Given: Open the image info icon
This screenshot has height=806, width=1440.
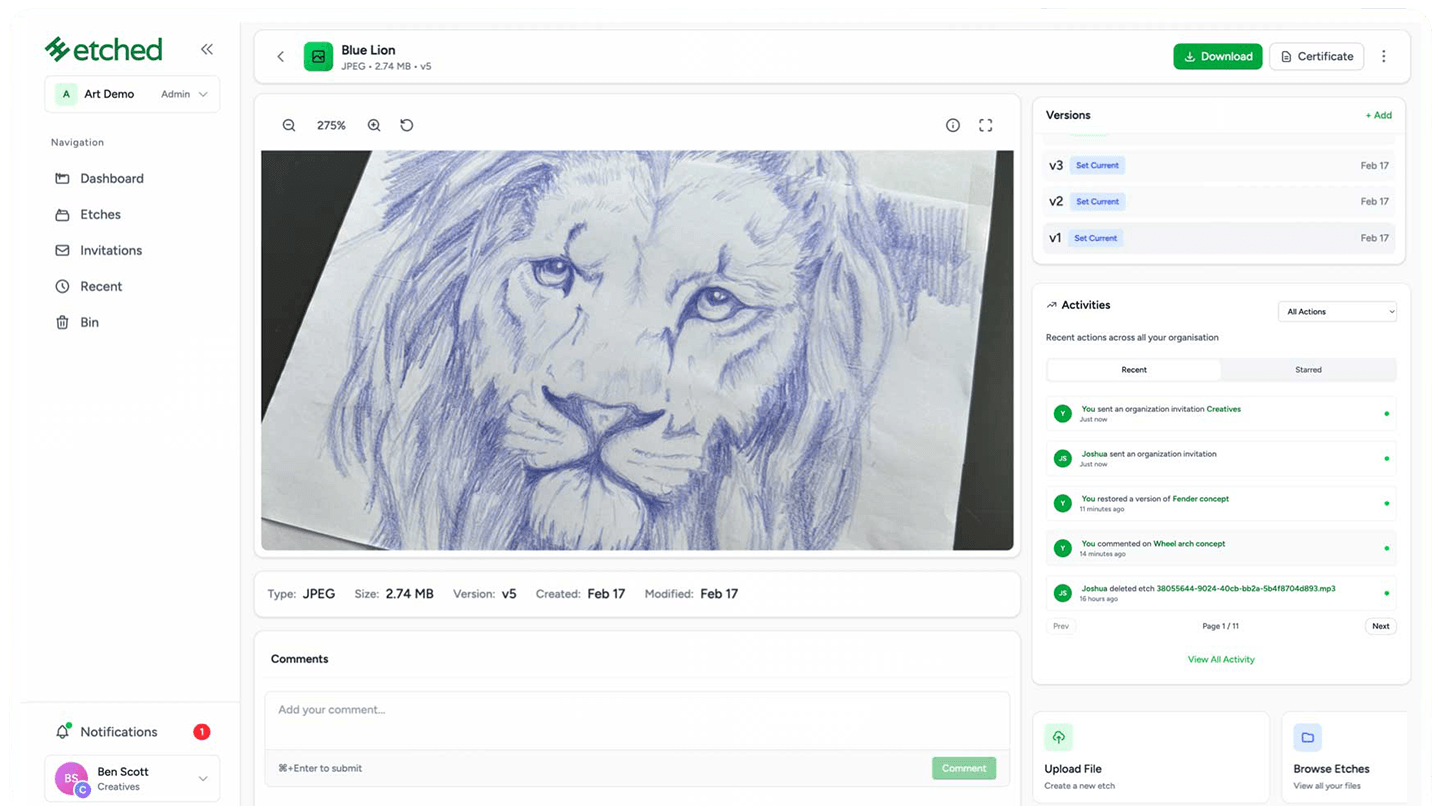Looking at the screenshot, I should [x=953, y=125].
